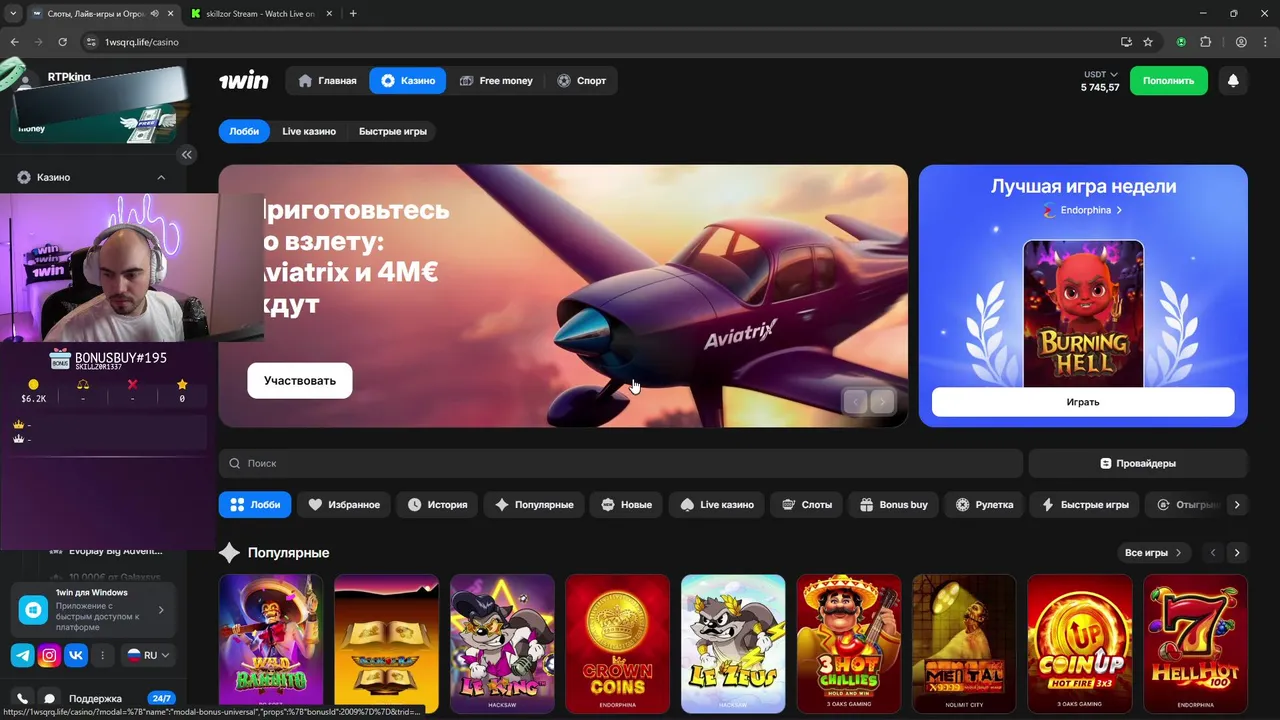The width and height of the screenshot is (1280, 720).
Task: Open the browser extensions puzzle icon
Action: [x=1205, y=42]
